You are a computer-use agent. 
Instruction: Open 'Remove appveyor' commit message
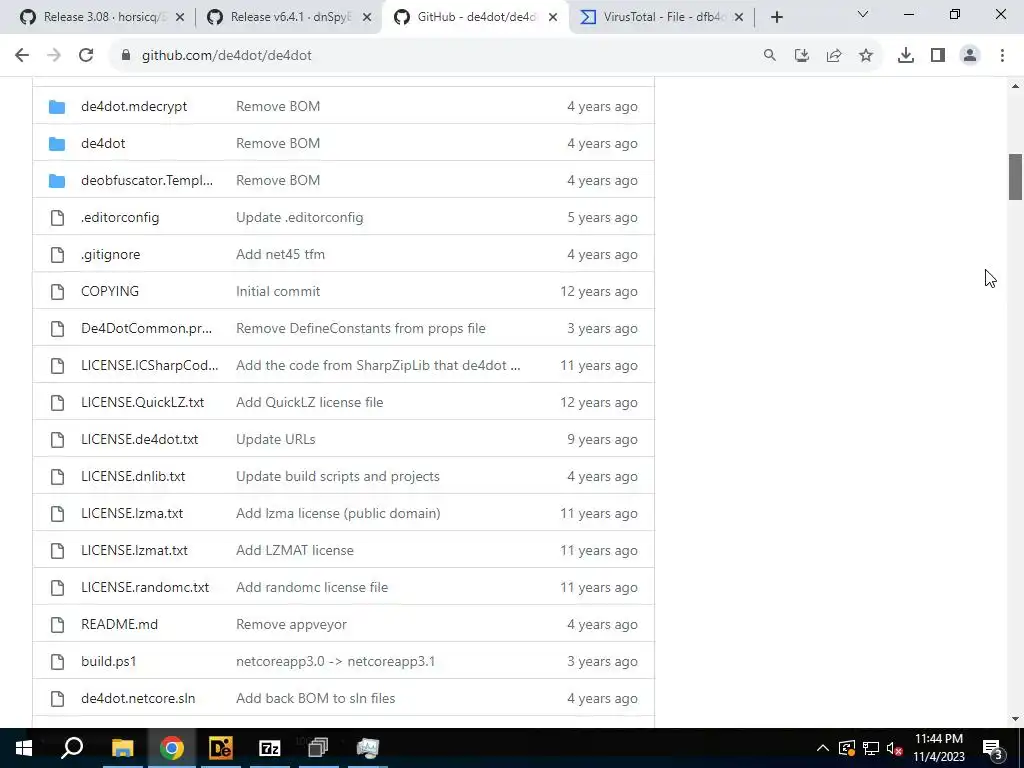(x=291, y=624)
